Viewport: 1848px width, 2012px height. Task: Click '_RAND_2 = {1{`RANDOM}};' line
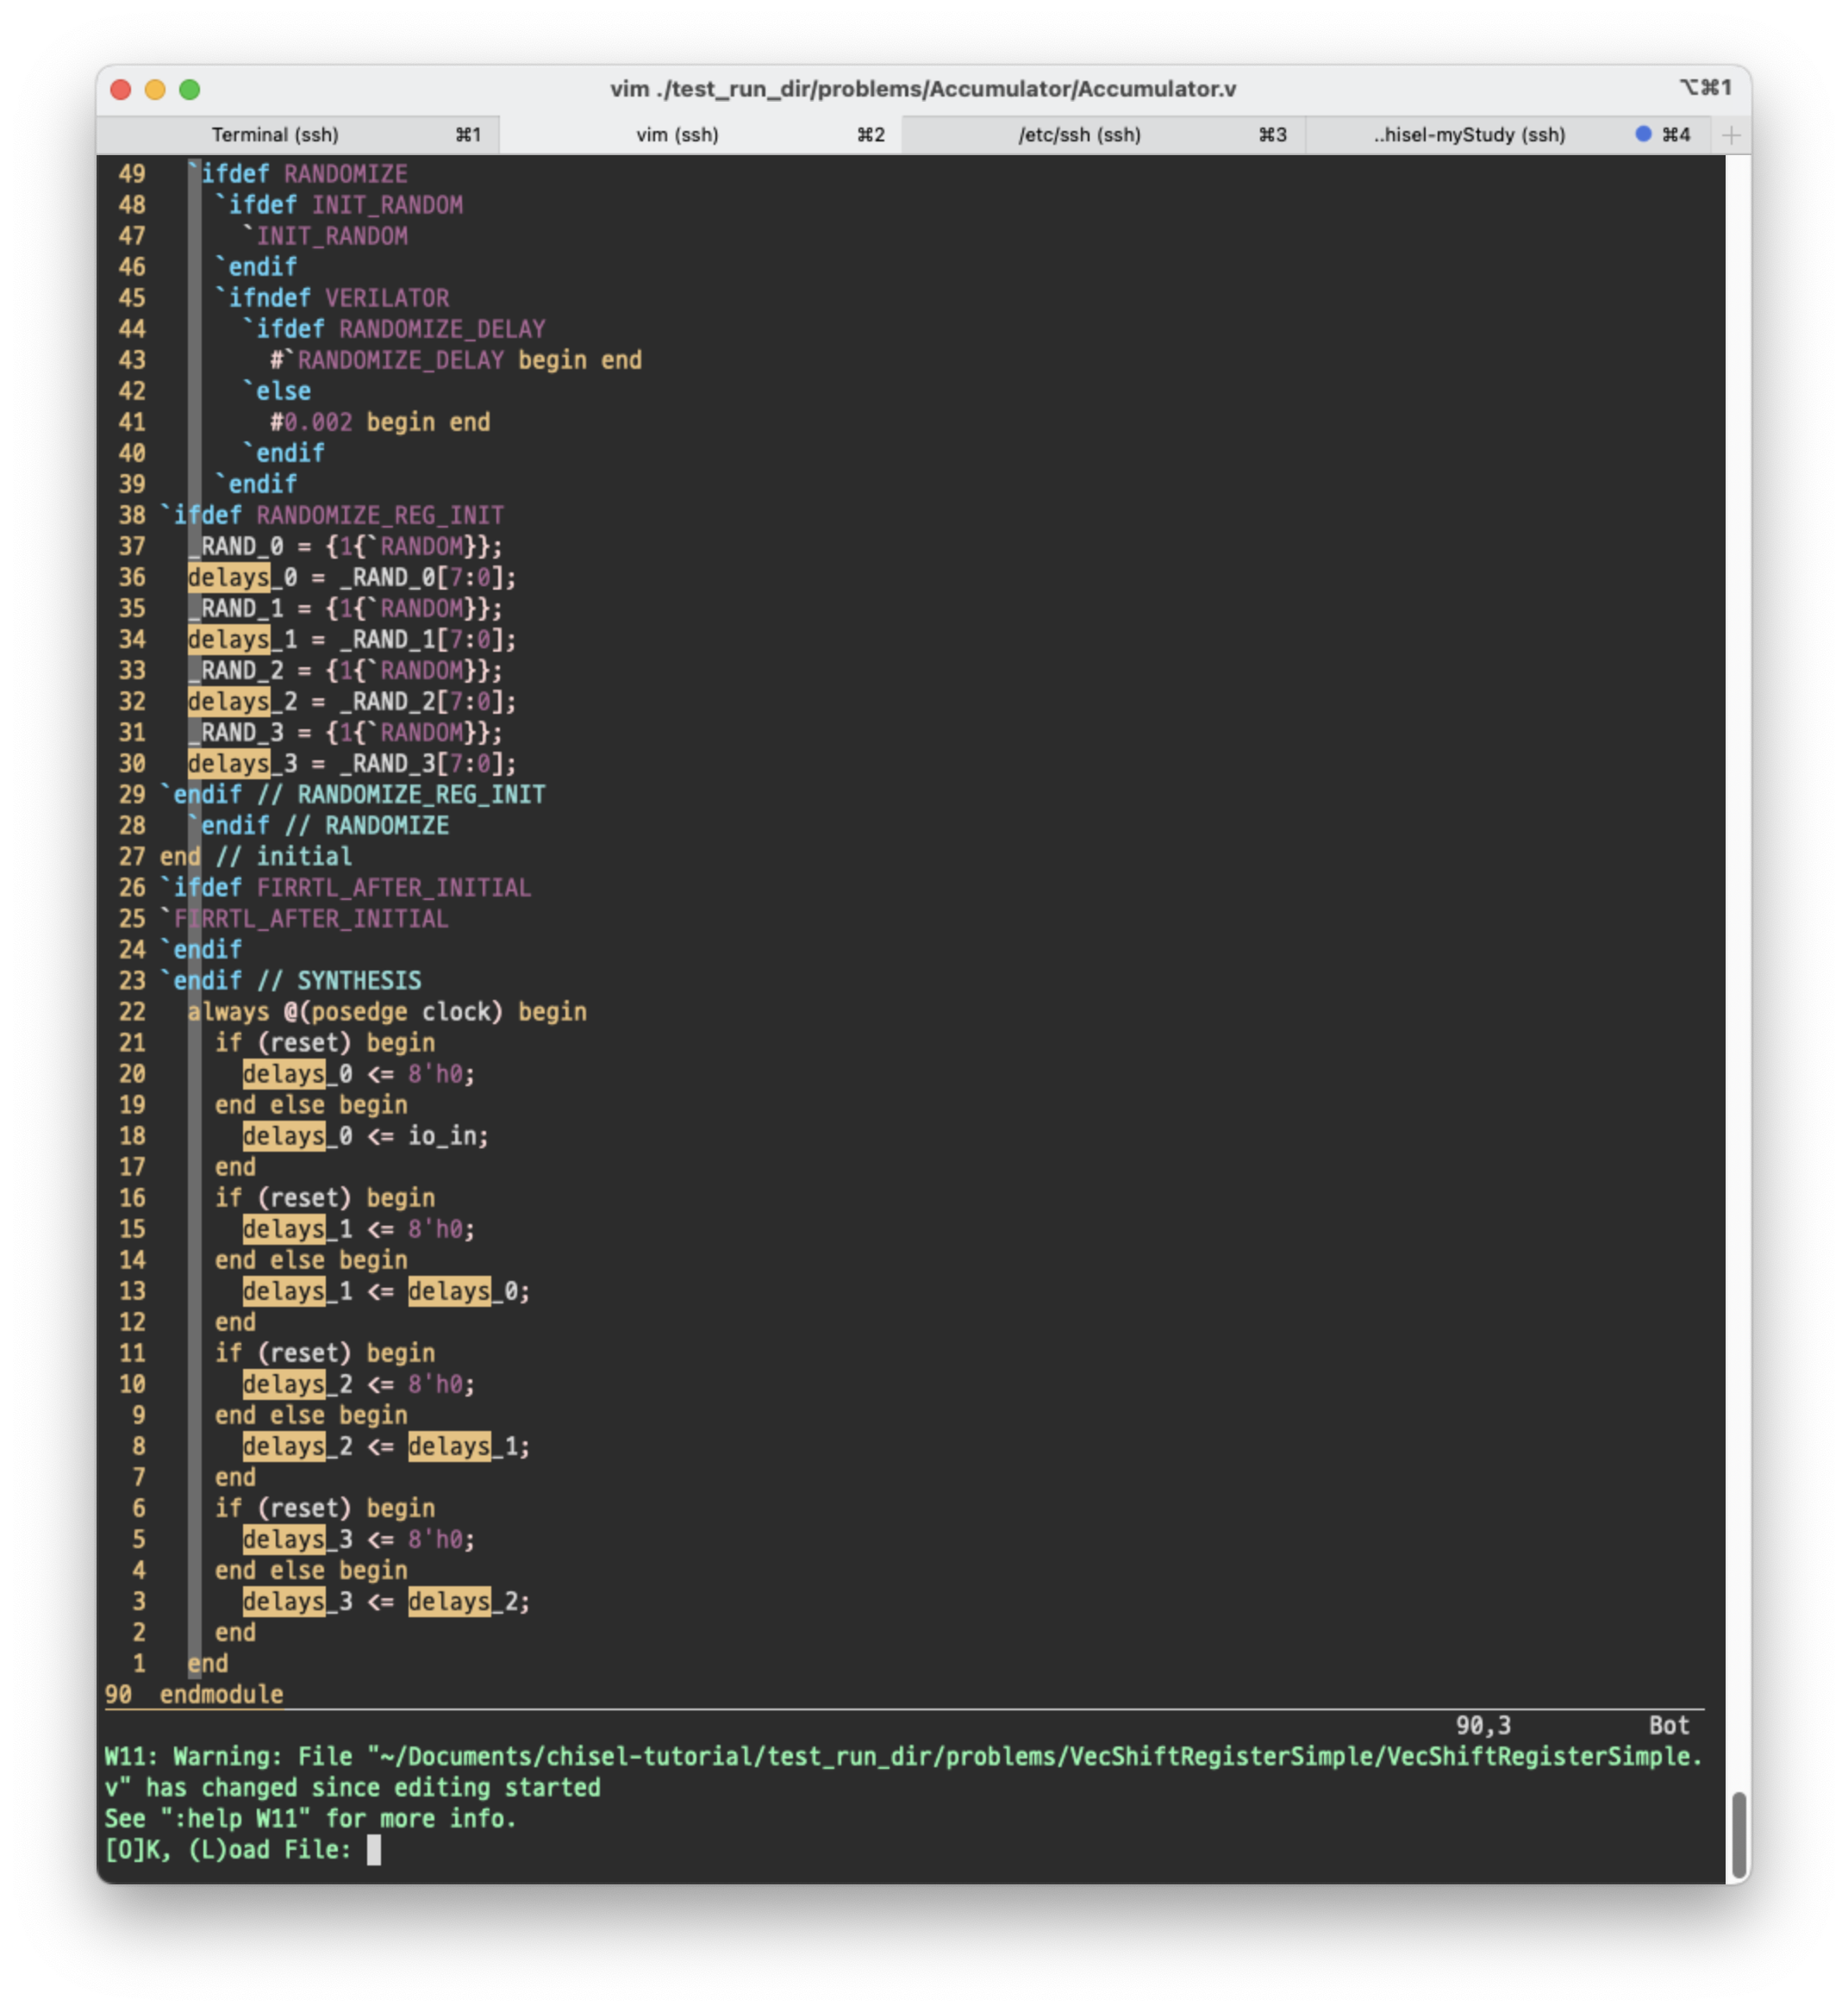(345, 670)
